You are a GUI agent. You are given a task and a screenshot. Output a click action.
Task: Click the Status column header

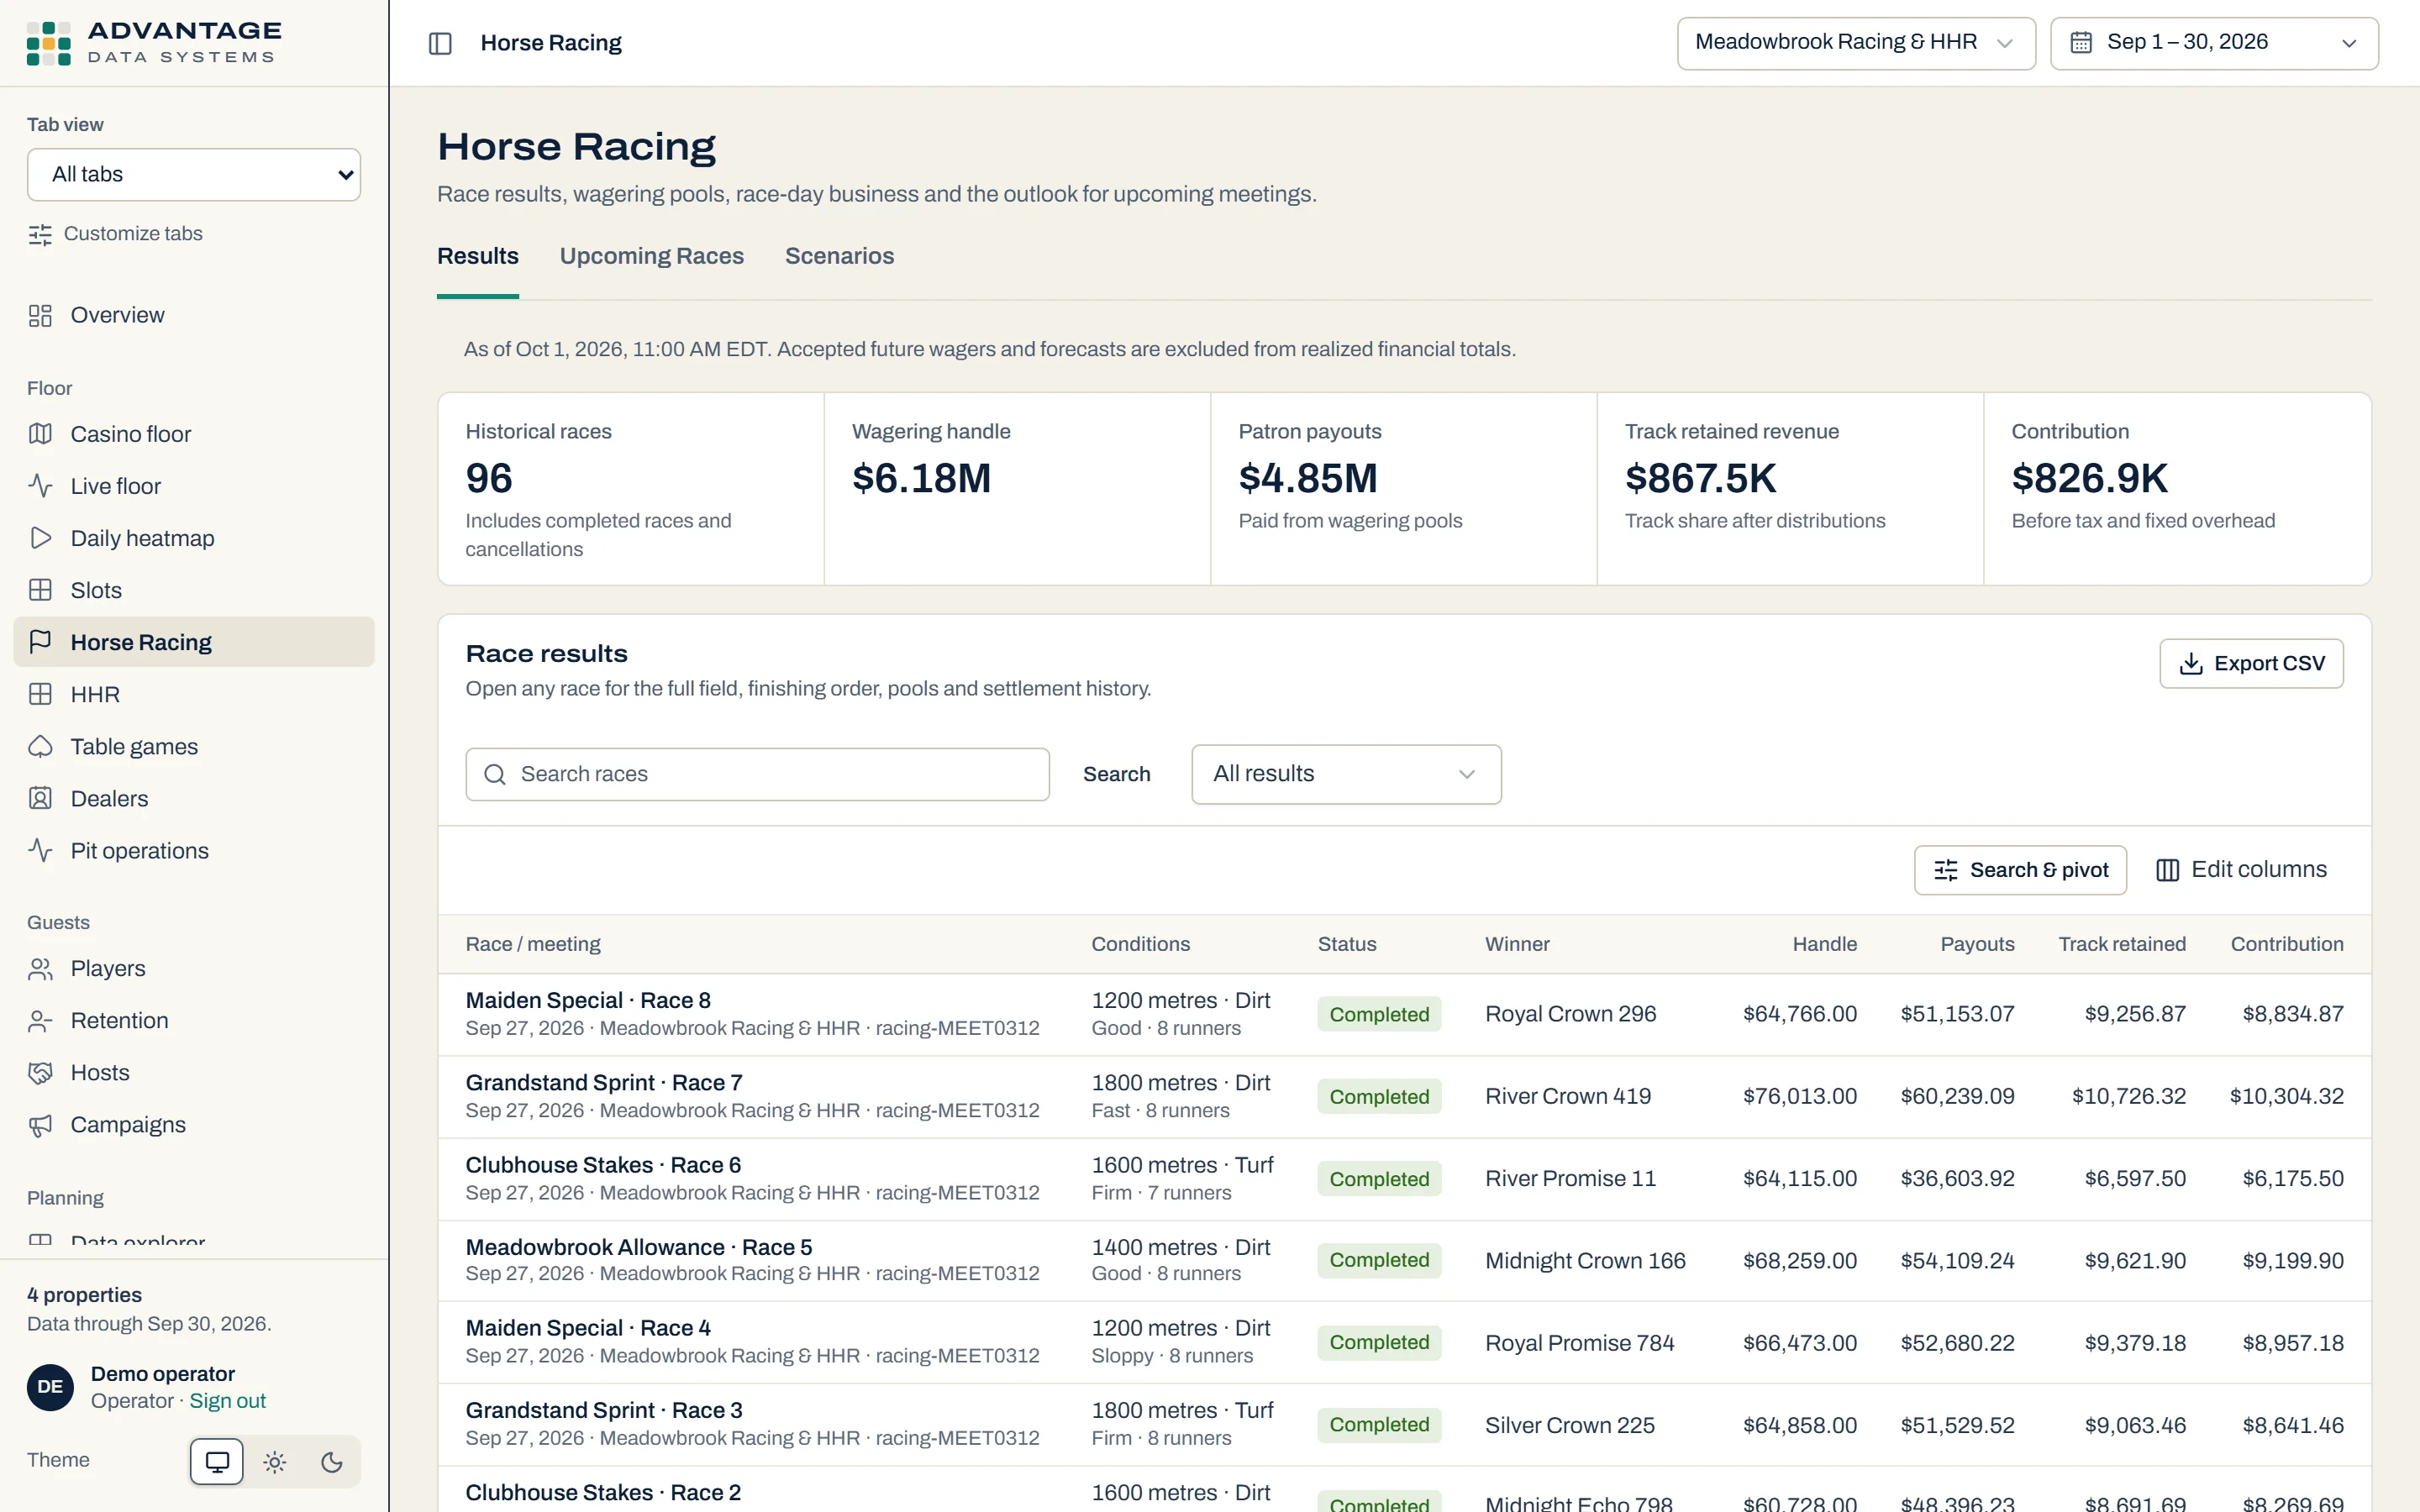(1347, 945)
